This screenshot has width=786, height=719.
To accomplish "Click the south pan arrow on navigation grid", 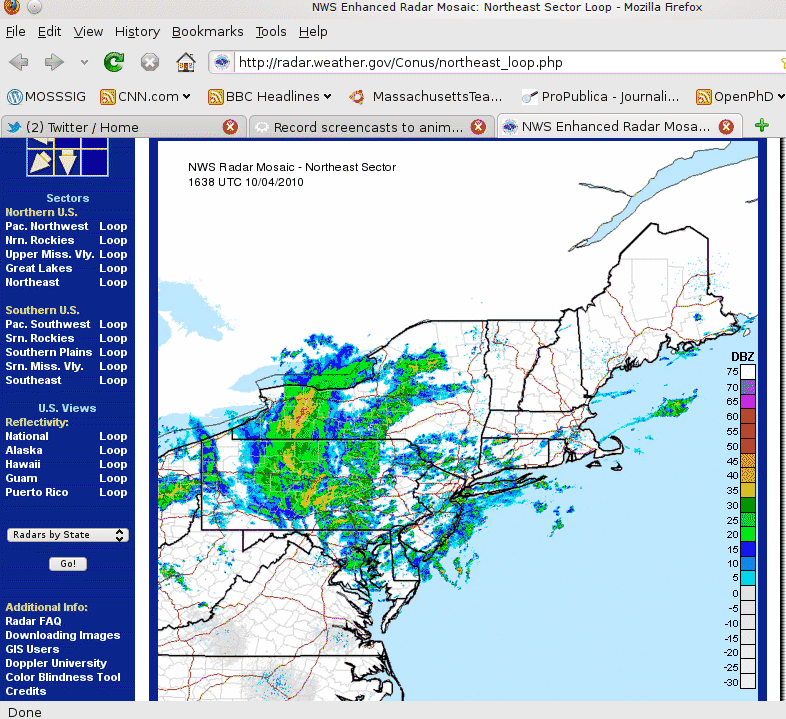I will point(67,162).
